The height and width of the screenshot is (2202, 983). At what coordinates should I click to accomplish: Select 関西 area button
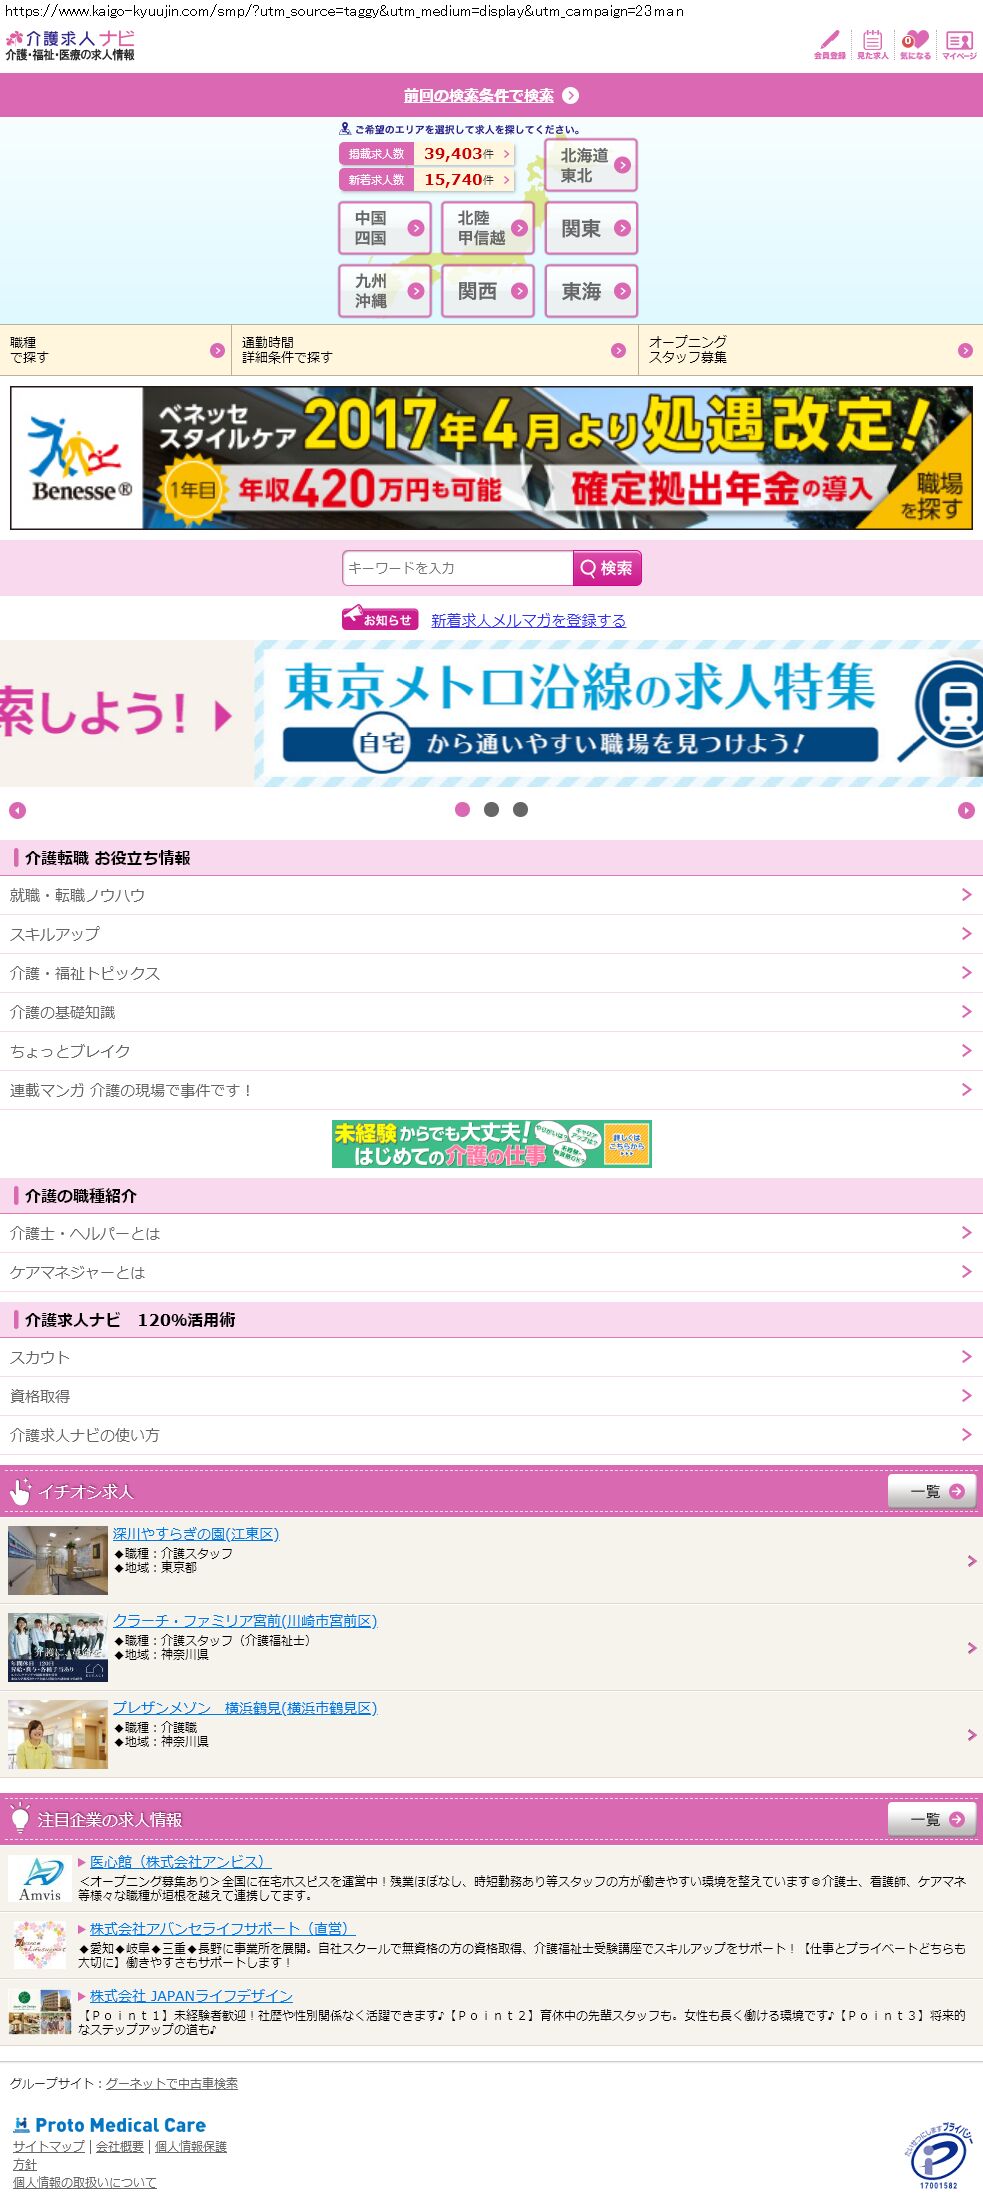click(x=488, y=291)
